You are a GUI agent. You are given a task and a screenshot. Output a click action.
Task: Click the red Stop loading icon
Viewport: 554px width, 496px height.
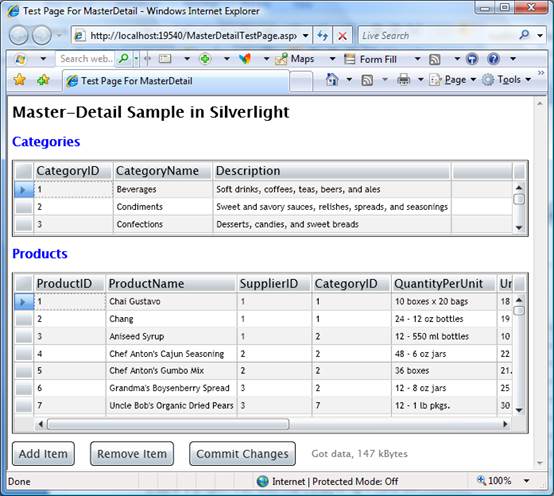coord(342,36)
